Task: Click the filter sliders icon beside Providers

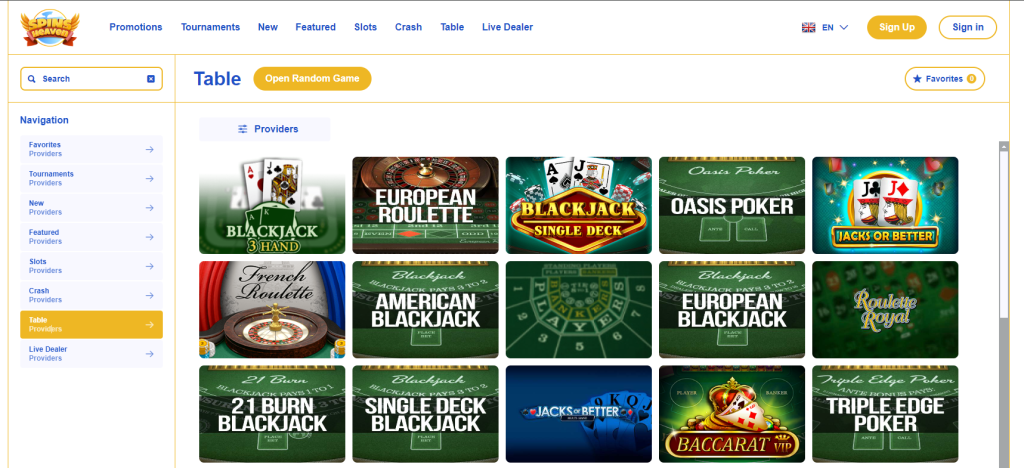Action: (243, 129)
